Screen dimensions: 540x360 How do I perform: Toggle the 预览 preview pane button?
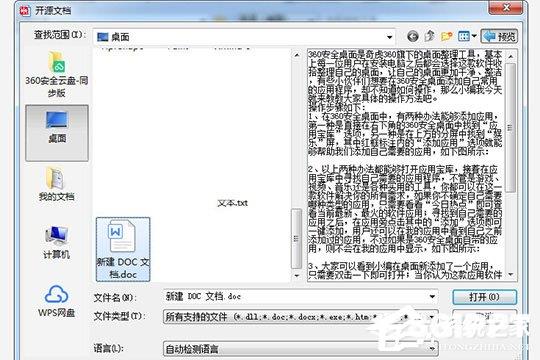click(x=499, y=36)
